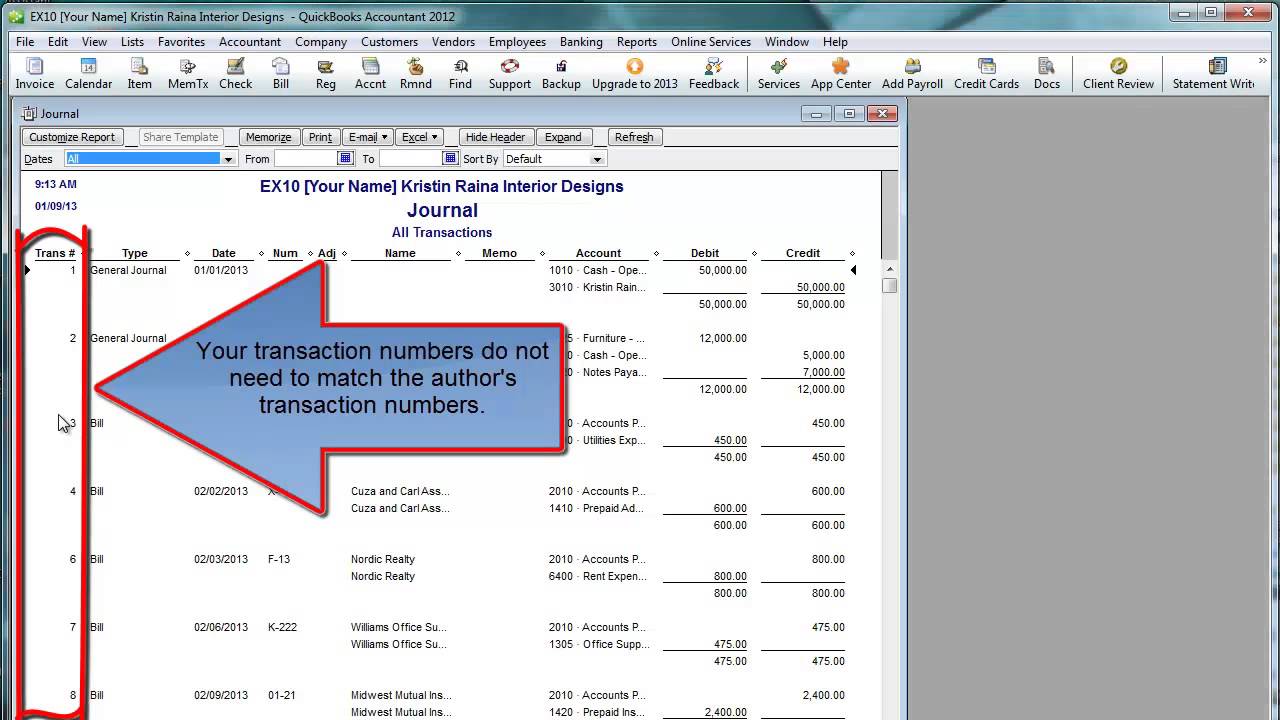Click the Memo column header
The width and height of the screenshot is (1280, 720).
point(499,253)
